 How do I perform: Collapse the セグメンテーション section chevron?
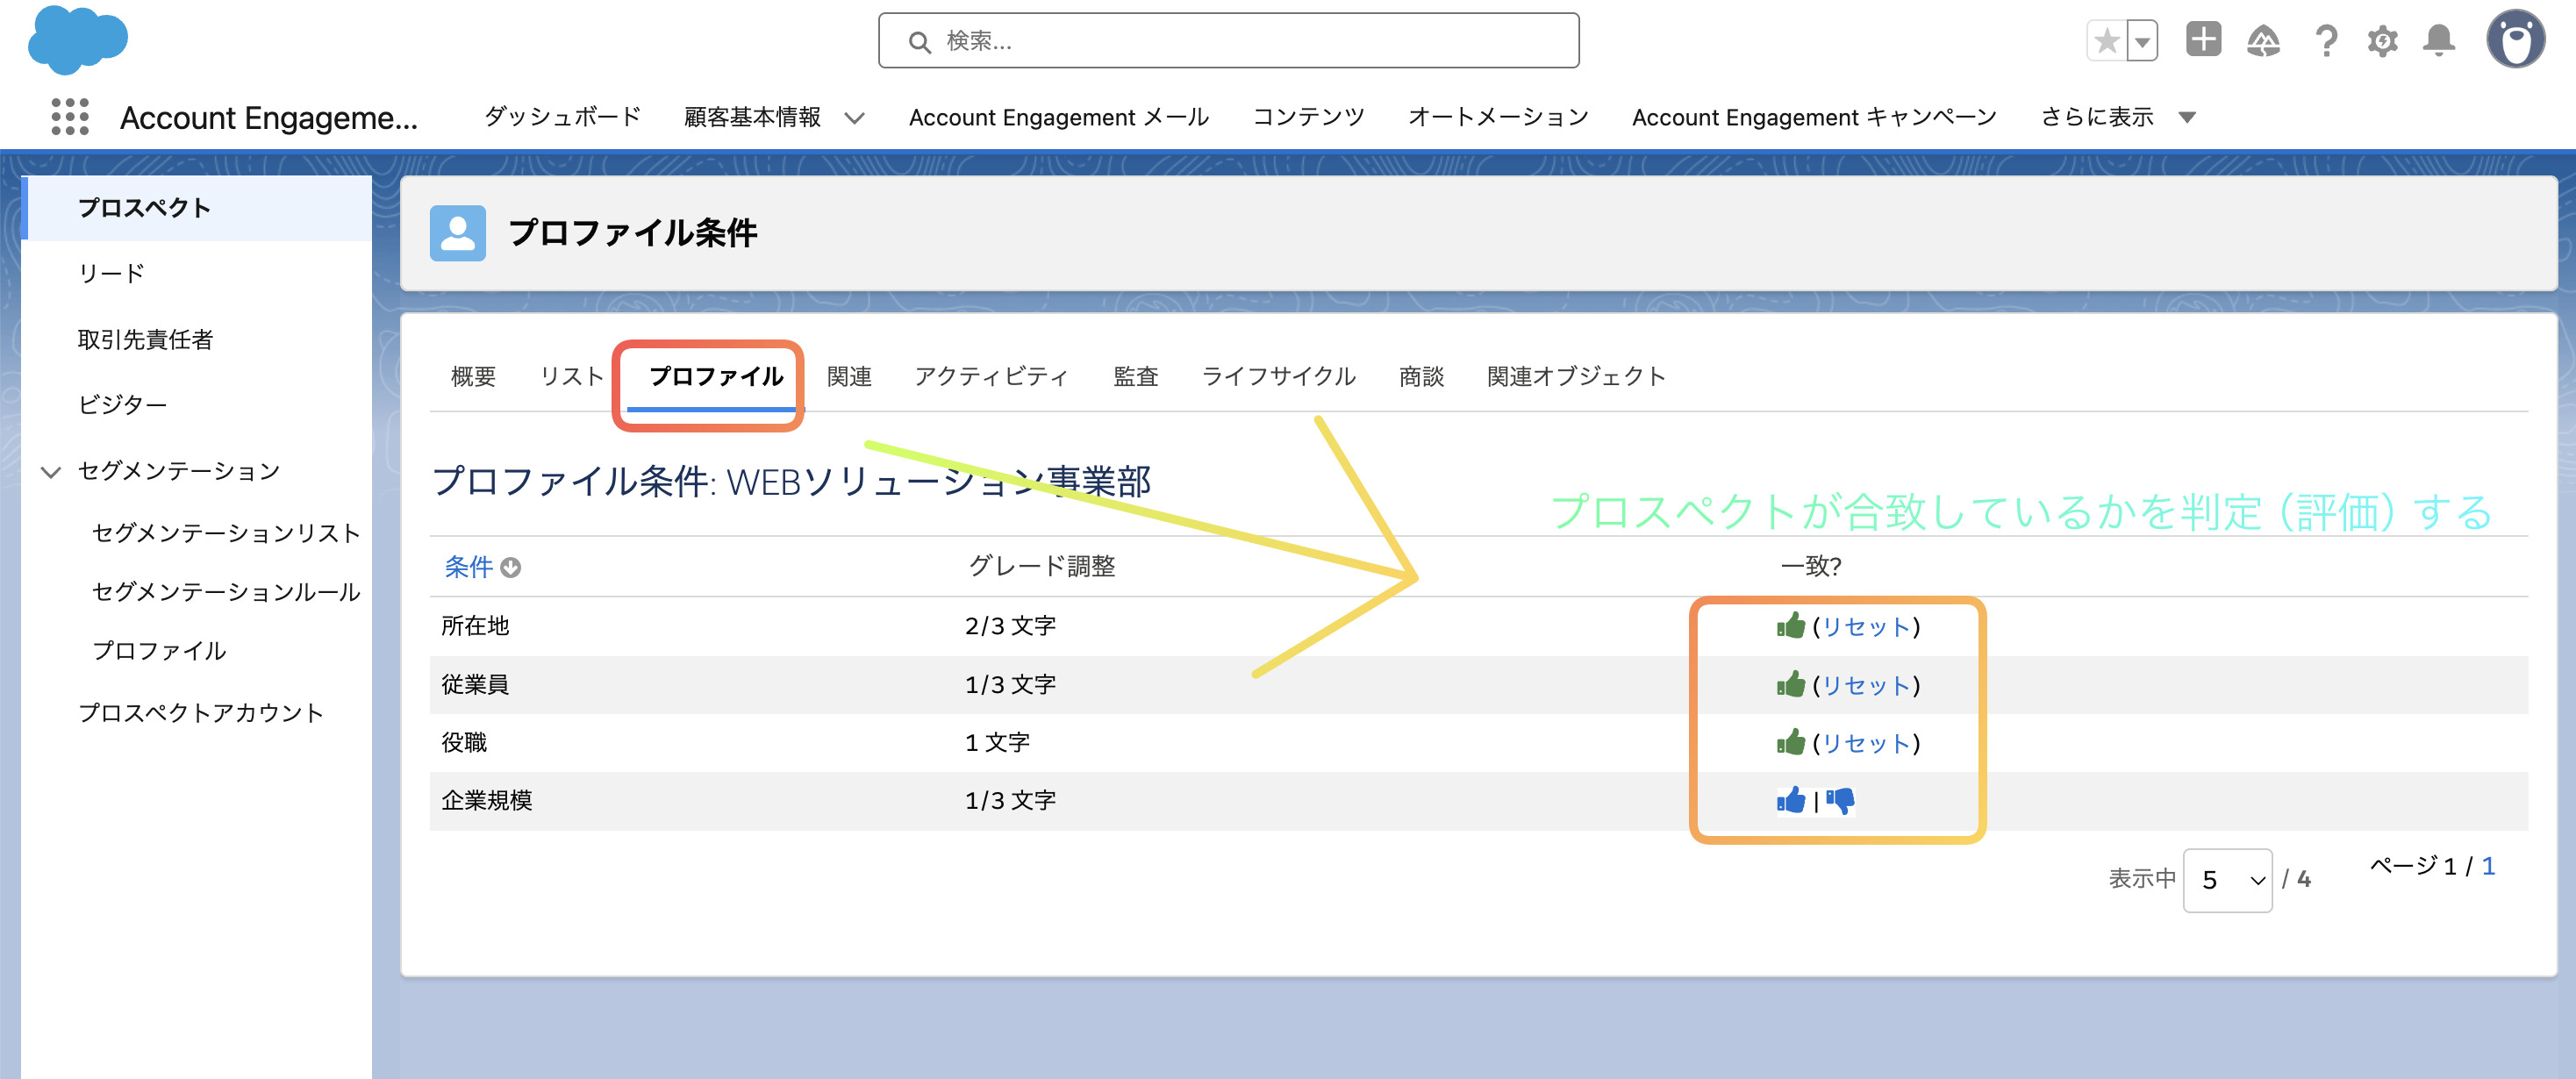(x=51, y=471)
